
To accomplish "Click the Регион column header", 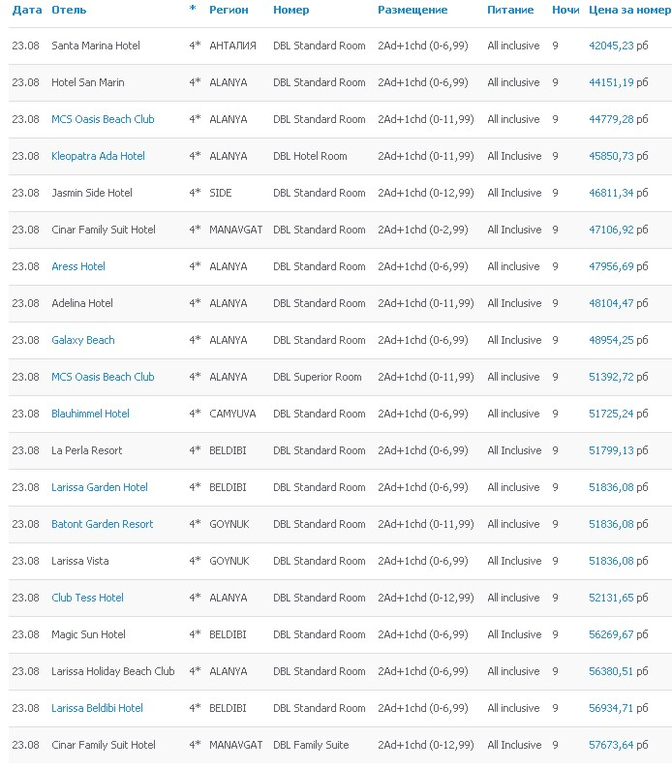I will click(x=229, y=10).
